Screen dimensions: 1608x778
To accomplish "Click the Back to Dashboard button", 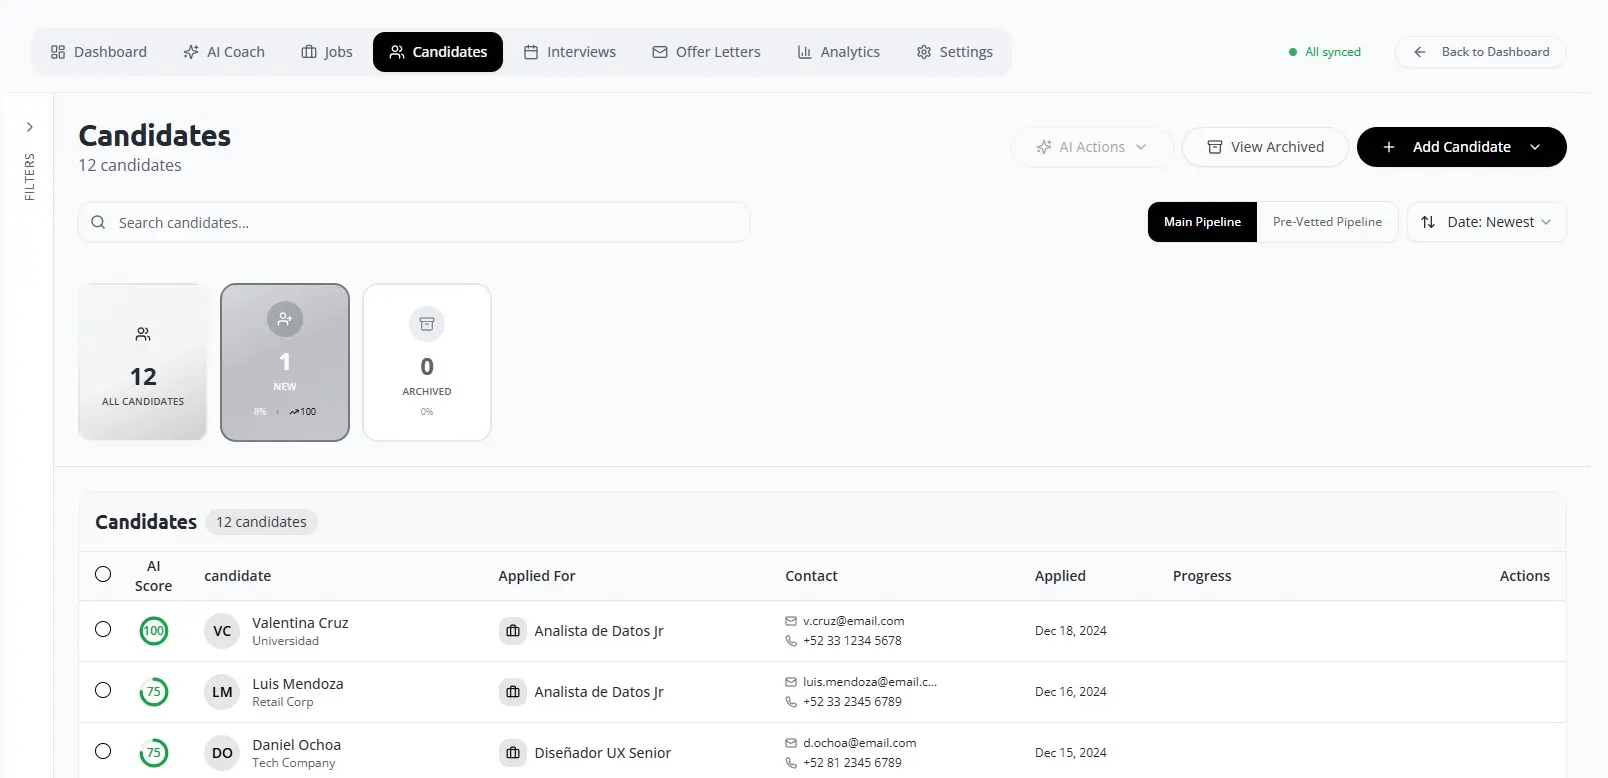I will (1481, 52).
